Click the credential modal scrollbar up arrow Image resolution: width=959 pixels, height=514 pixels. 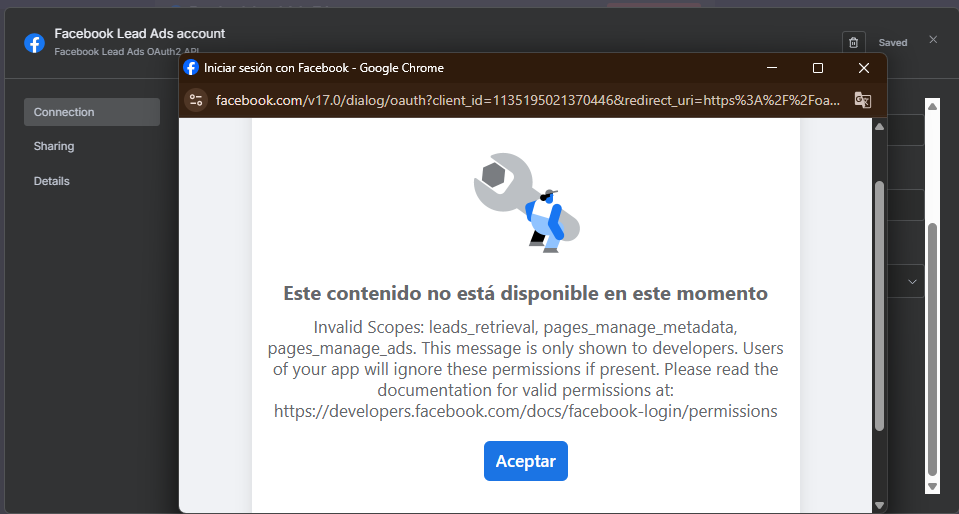(932, 106)
